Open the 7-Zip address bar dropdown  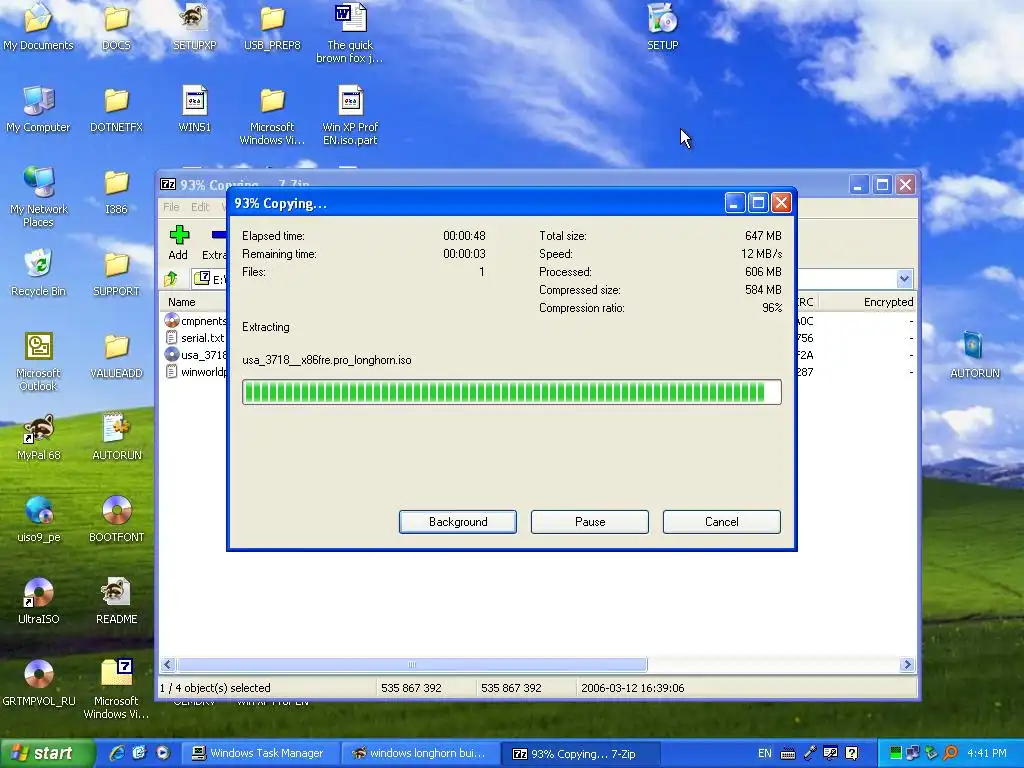[904, 279]
